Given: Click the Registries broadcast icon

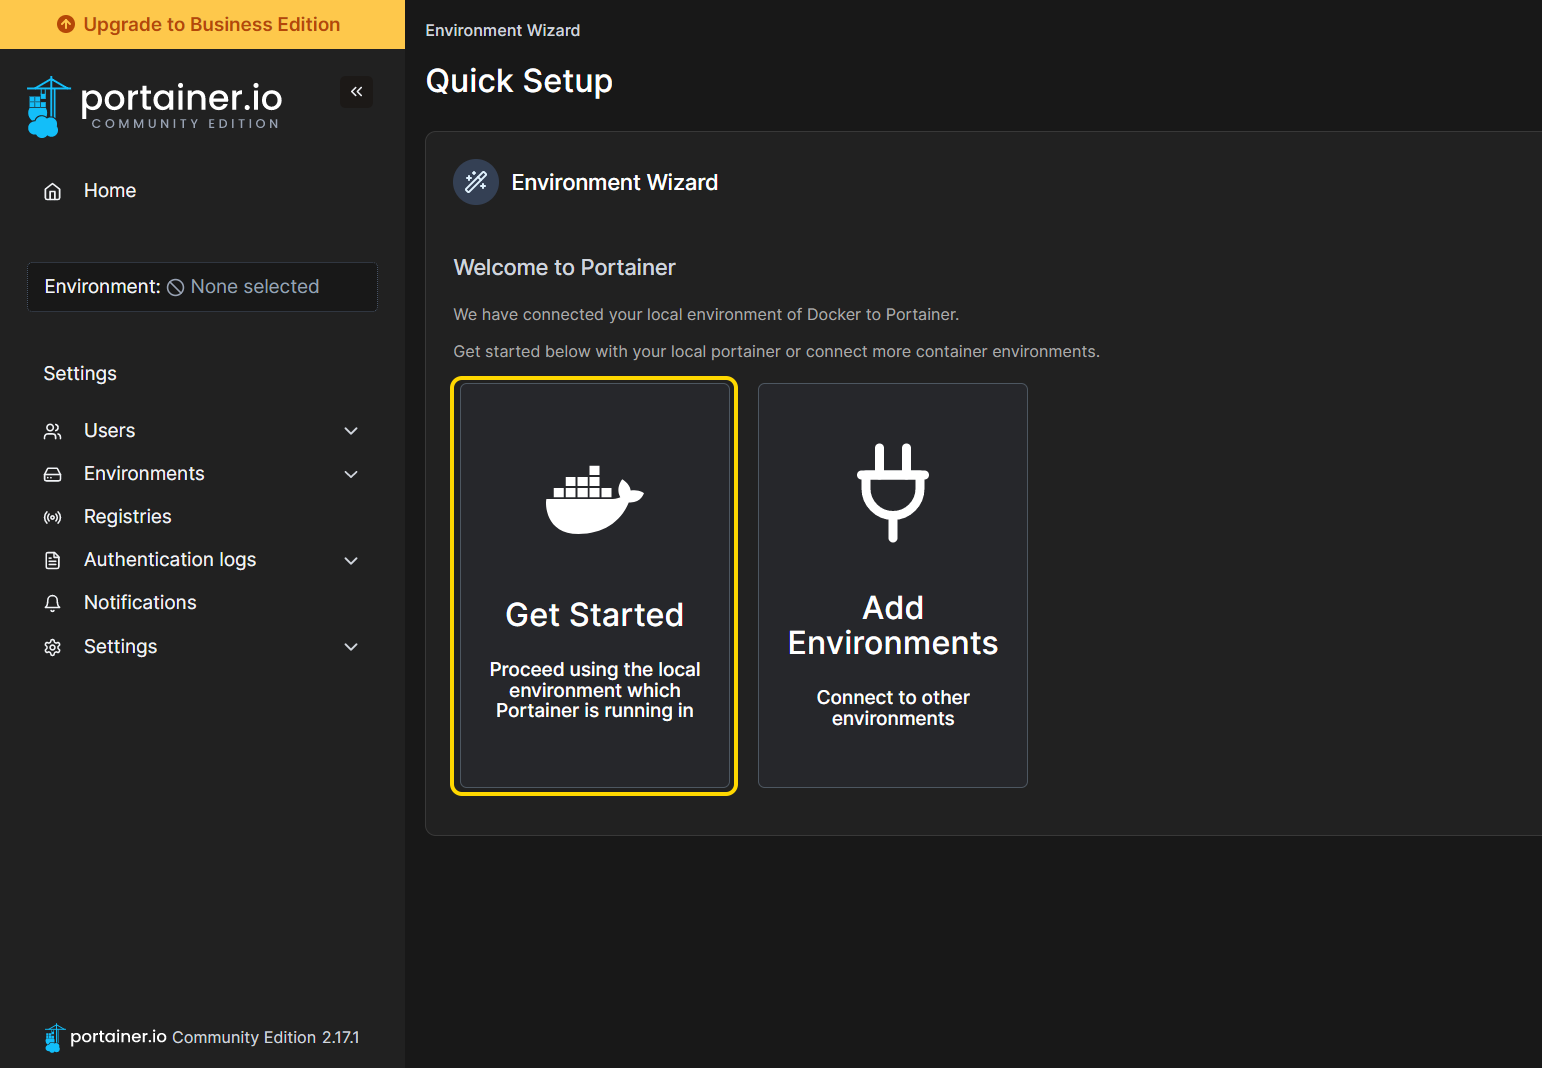Looking at the screenshot, I should pyautogui.click(x=53, y=517).
